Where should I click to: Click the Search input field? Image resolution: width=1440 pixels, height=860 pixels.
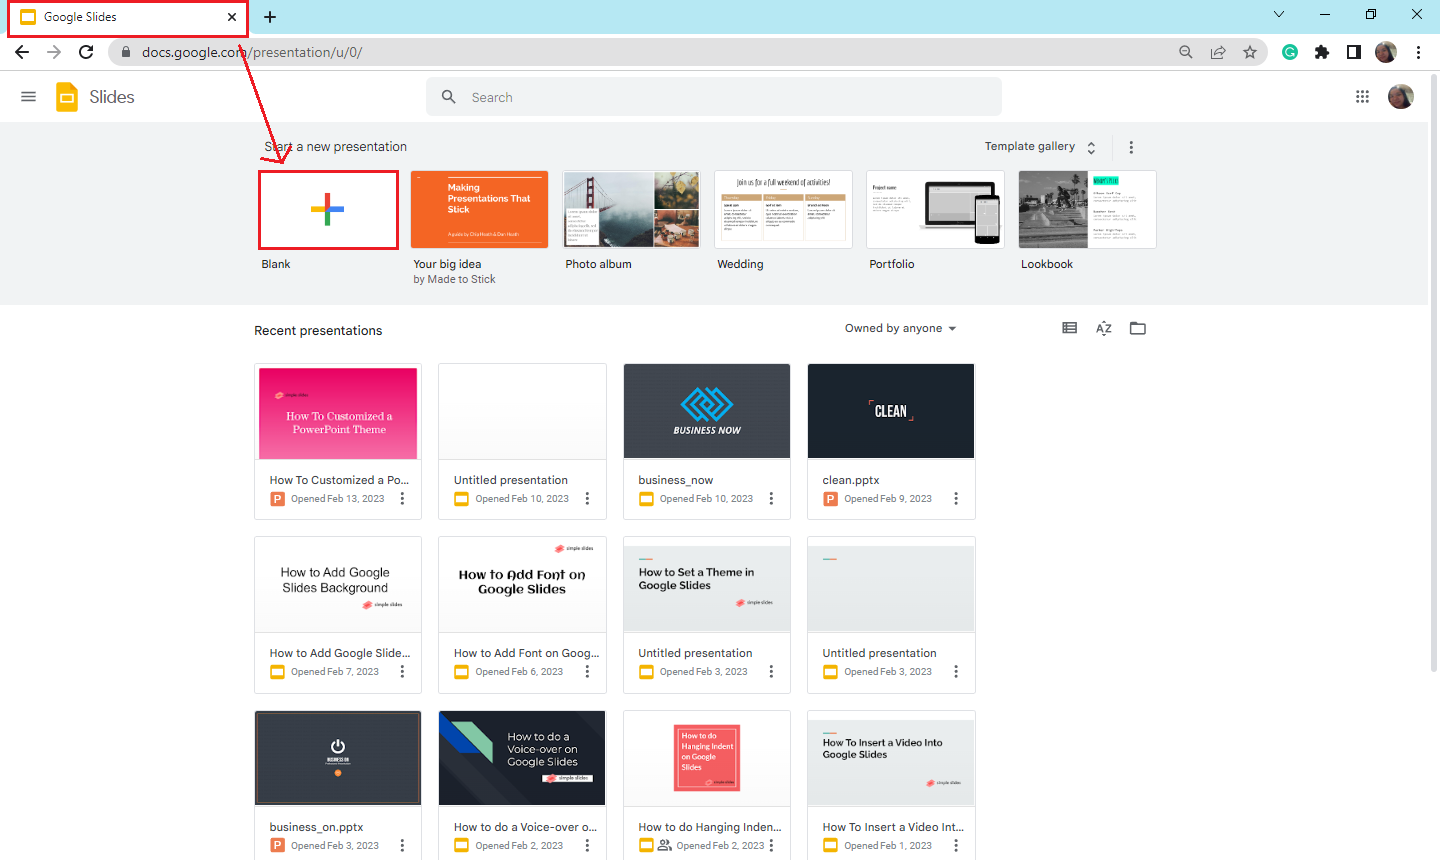coord(714,97)
